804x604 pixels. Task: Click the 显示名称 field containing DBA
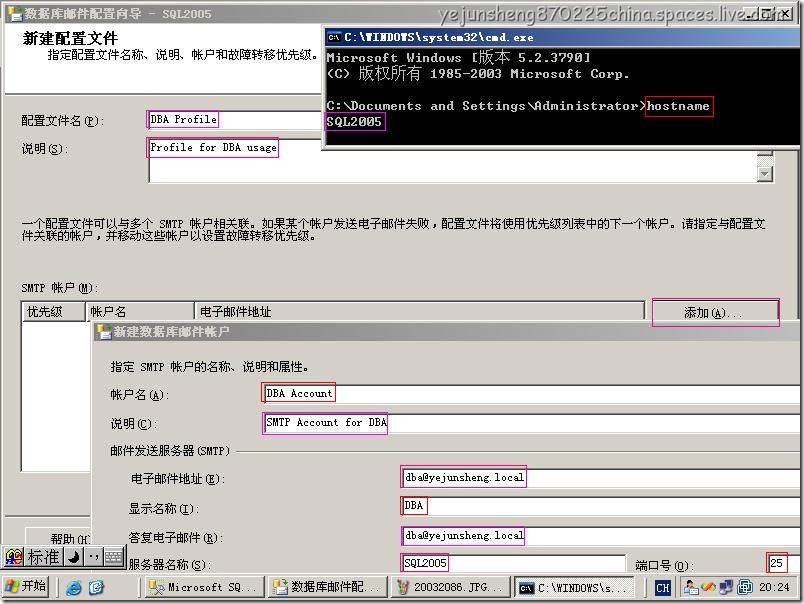600,507
